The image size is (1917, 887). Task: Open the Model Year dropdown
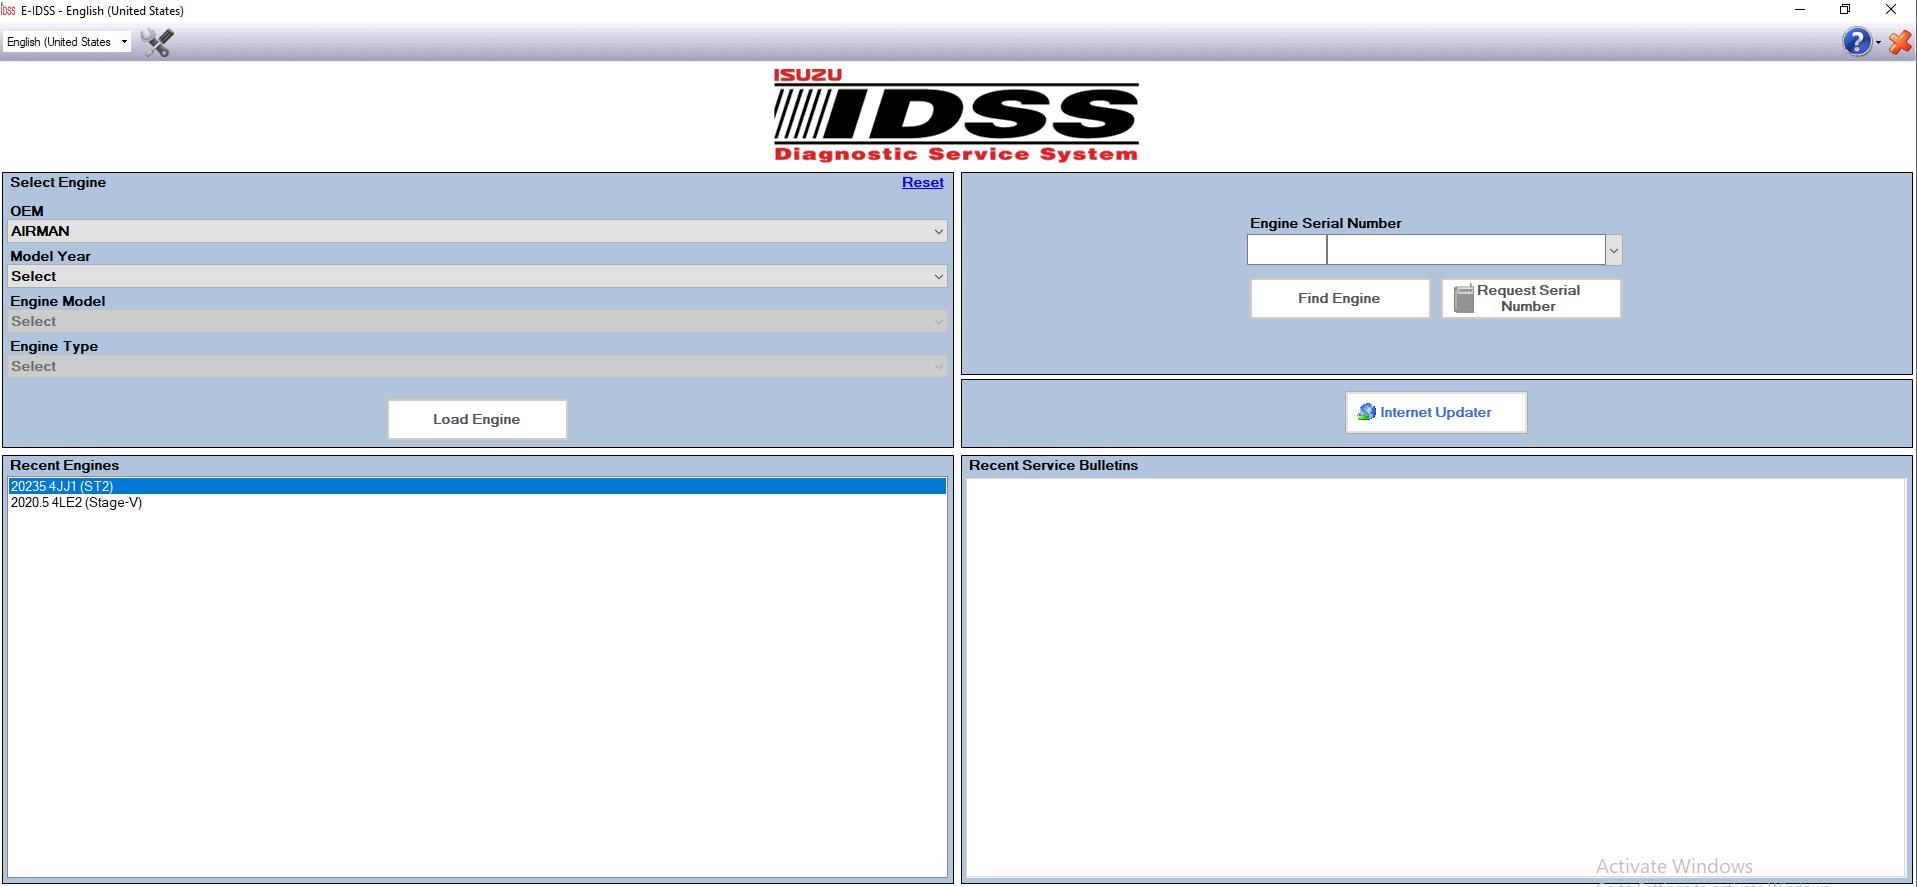(477, 276)
